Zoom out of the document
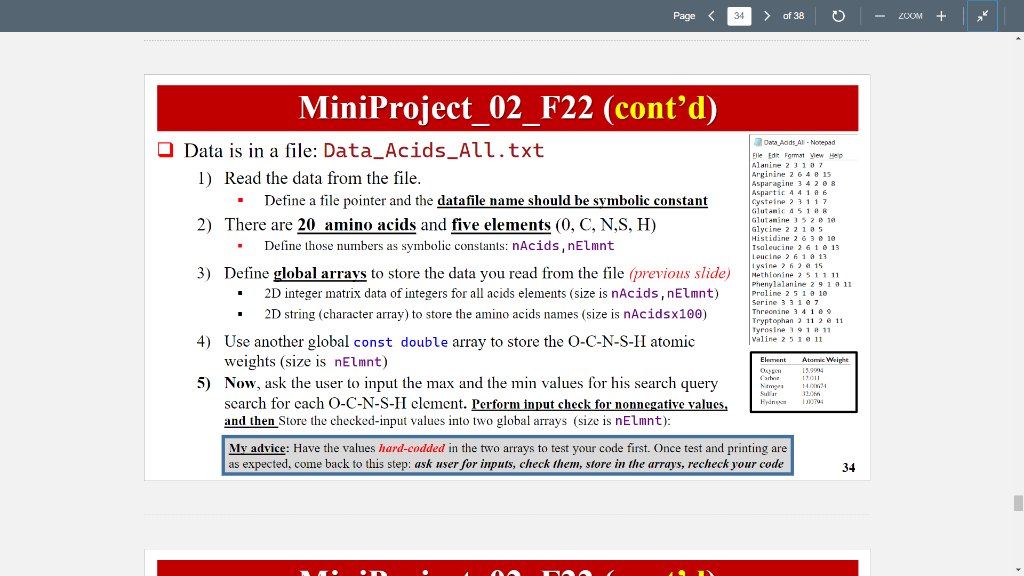Image resolution: width=1024 pixels, height=576 pixels. [881, 14]
